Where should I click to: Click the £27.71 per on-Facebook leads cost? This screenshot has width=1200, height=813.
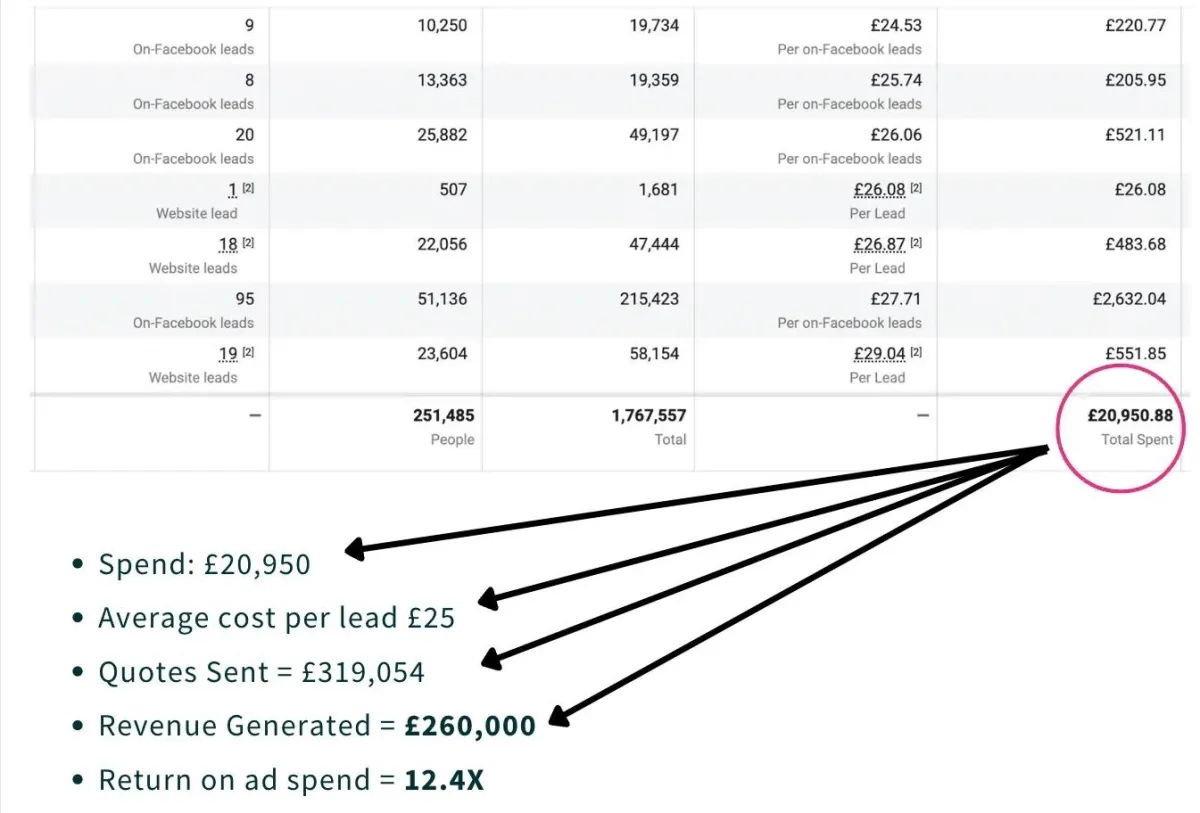pos(896,298)
